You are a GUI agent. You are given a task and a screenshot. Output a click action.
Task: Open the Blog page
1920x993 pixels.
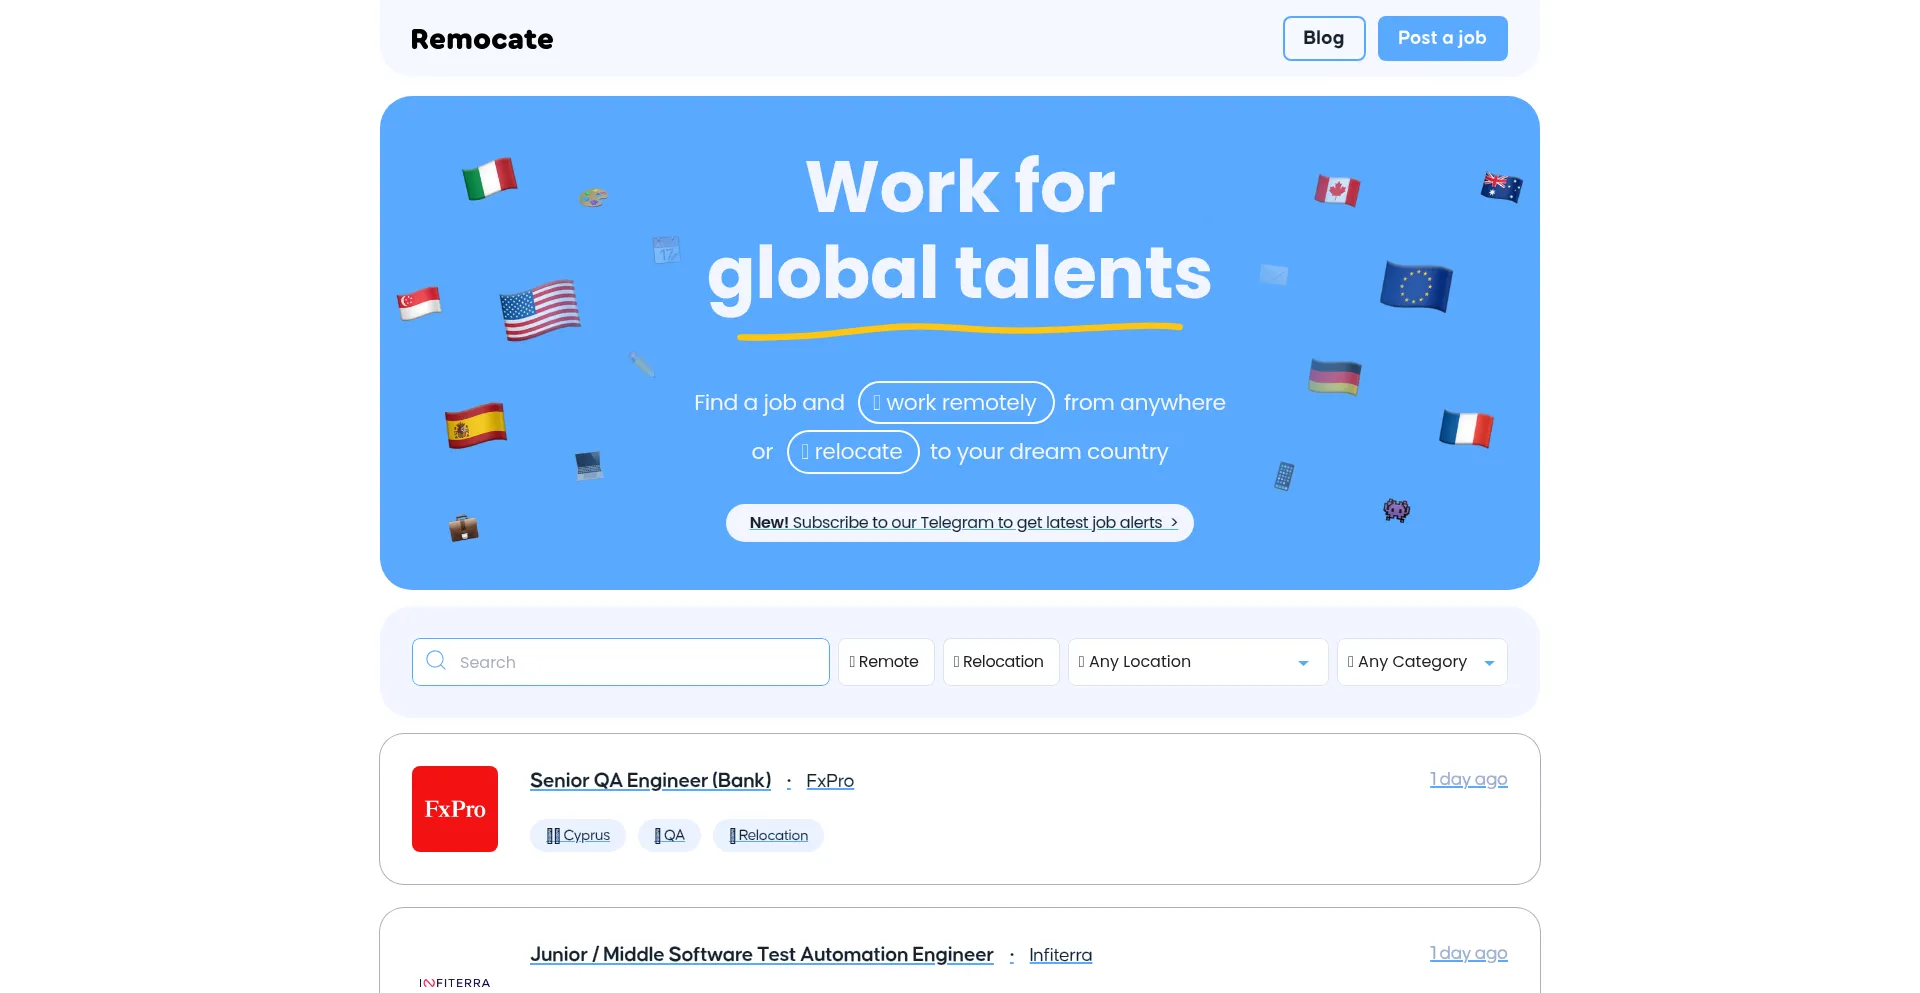[x=1324, y=38]
